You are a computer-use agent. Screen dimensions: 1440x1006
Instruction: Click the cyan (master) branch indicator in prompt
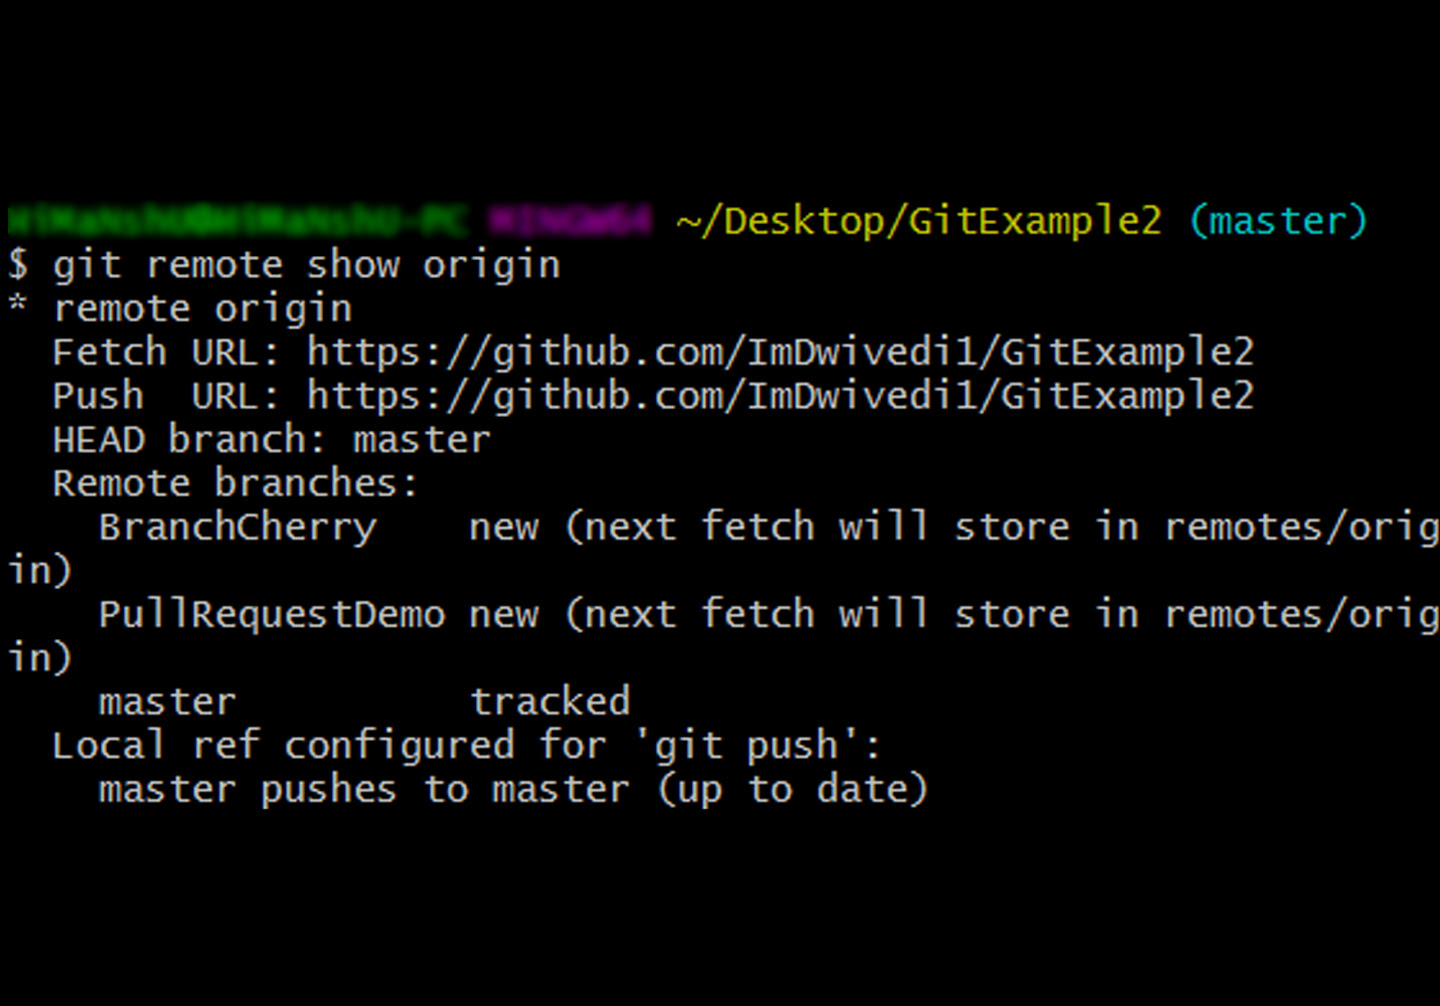(x=1278, y=221)
